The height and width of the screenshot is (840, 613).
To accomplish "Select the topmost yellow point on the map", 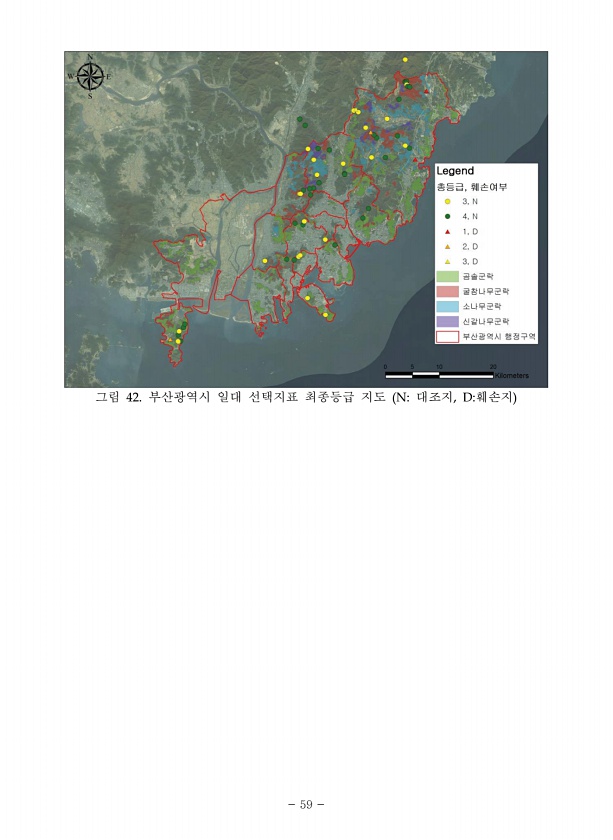I will tap(405, 60).
